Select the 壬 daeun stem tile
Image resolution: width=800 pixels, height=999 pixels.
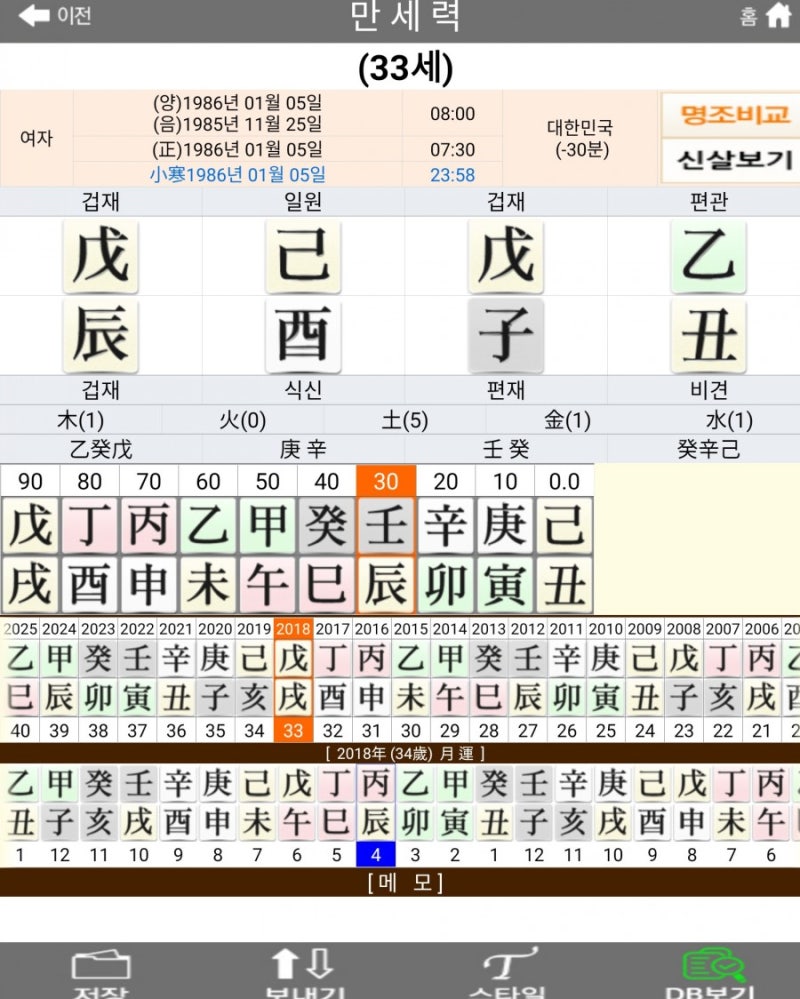(x=386, y=526)
